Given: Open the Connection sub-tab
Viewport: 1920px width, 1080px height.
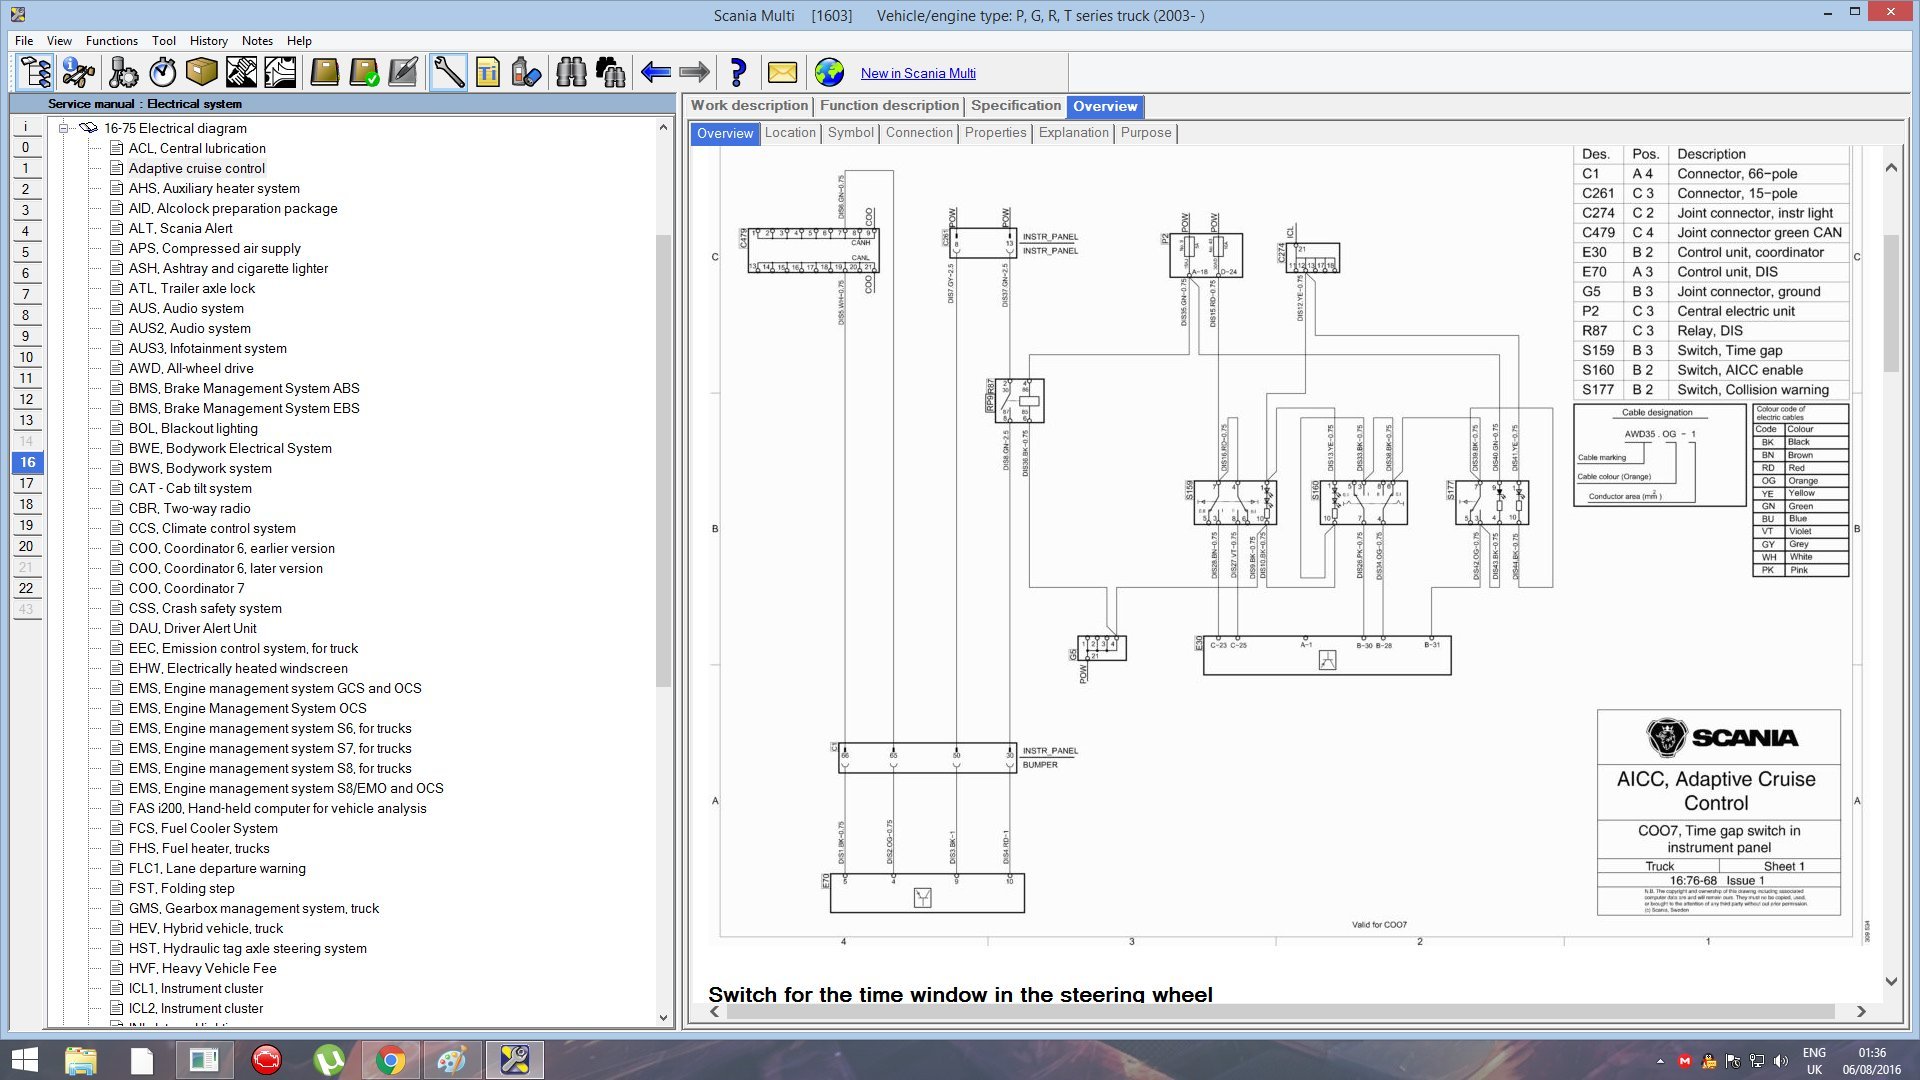Looking at the screenshot, I should pyautogui.click(x=919, y=133).
